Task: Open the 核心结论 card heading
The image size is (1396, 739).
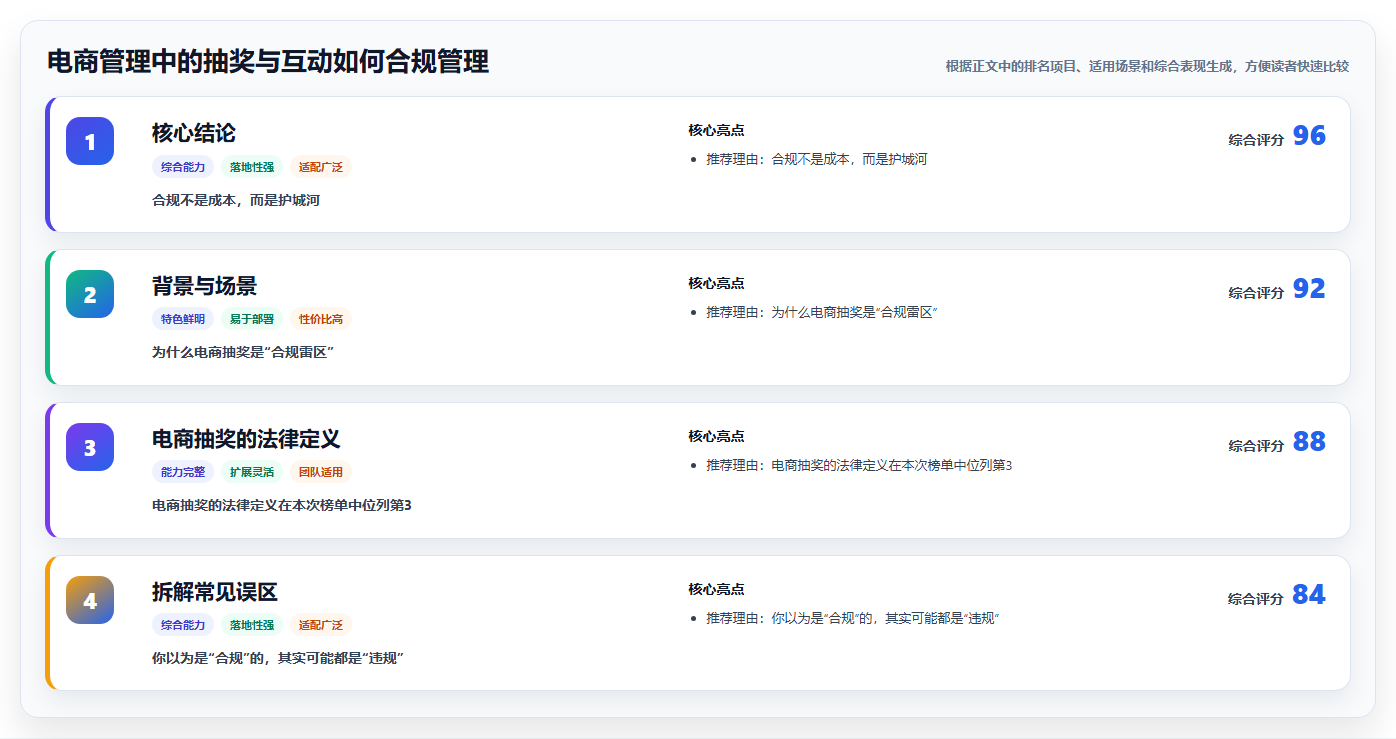Action: tap(194, 133)
